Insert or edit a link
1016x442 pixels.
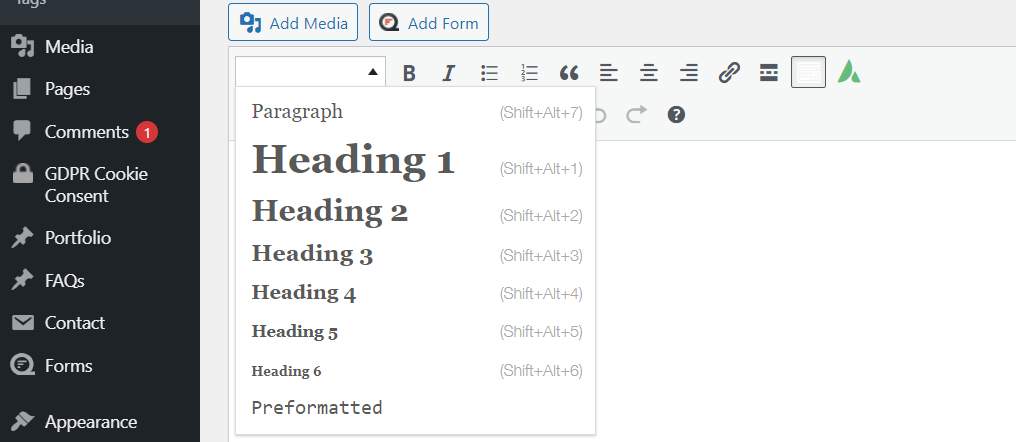[729, 73]
